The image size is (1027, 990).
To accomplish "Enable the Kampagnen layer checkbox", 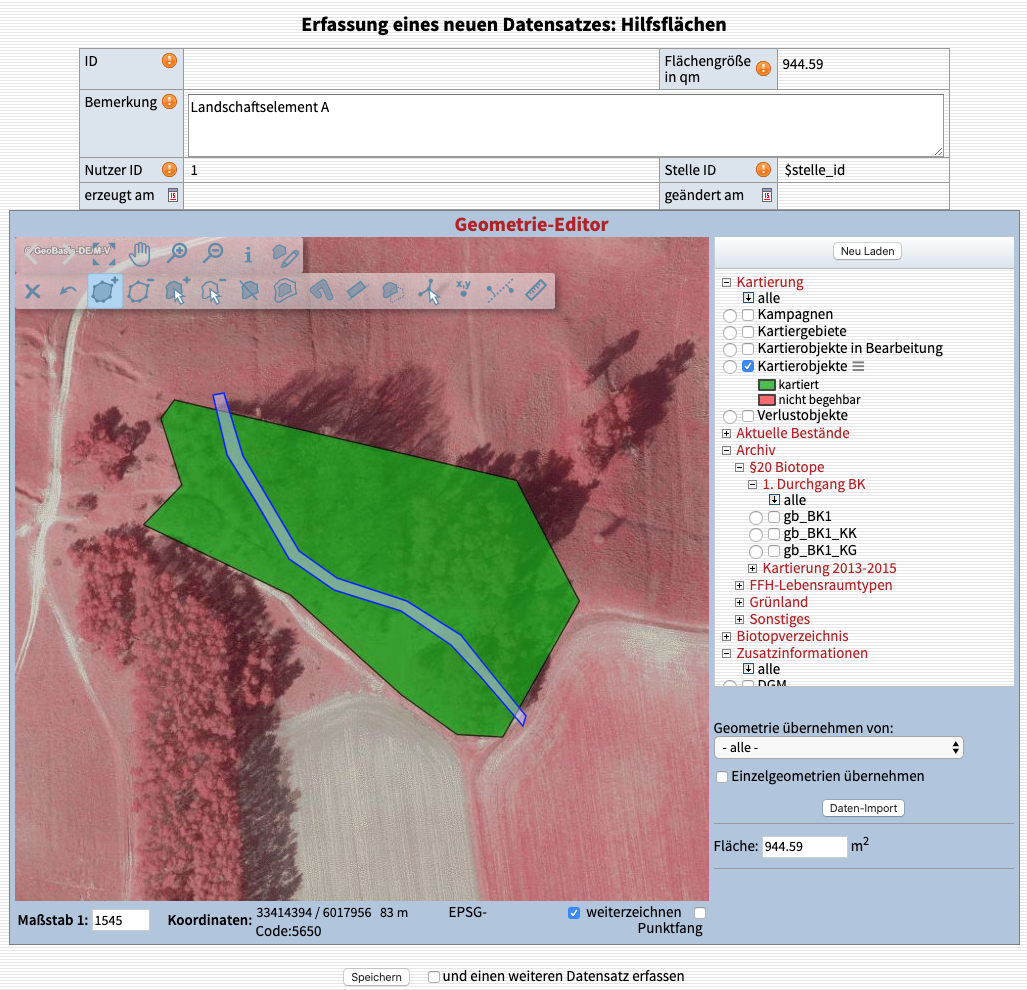I will (x=748, y=315).
